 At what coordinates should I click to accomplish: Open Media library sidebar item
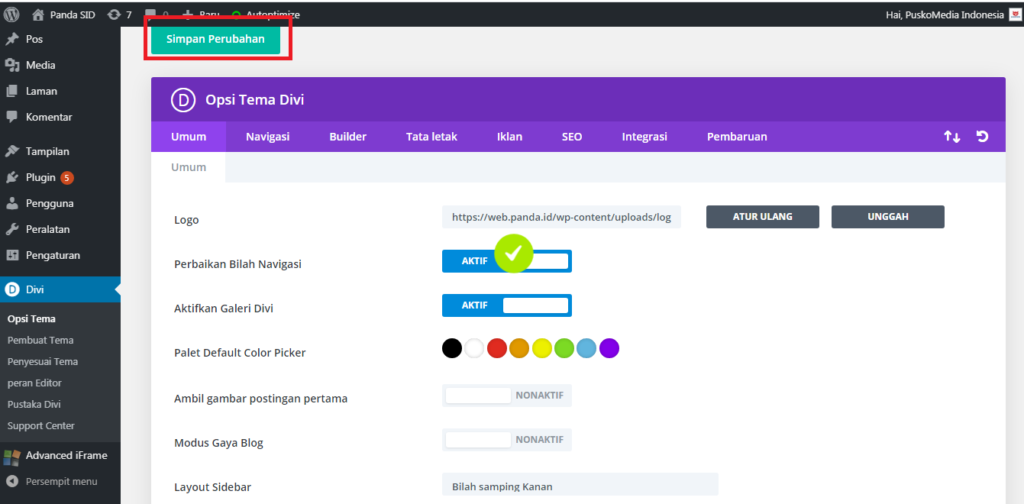click(x=60, y=65)
